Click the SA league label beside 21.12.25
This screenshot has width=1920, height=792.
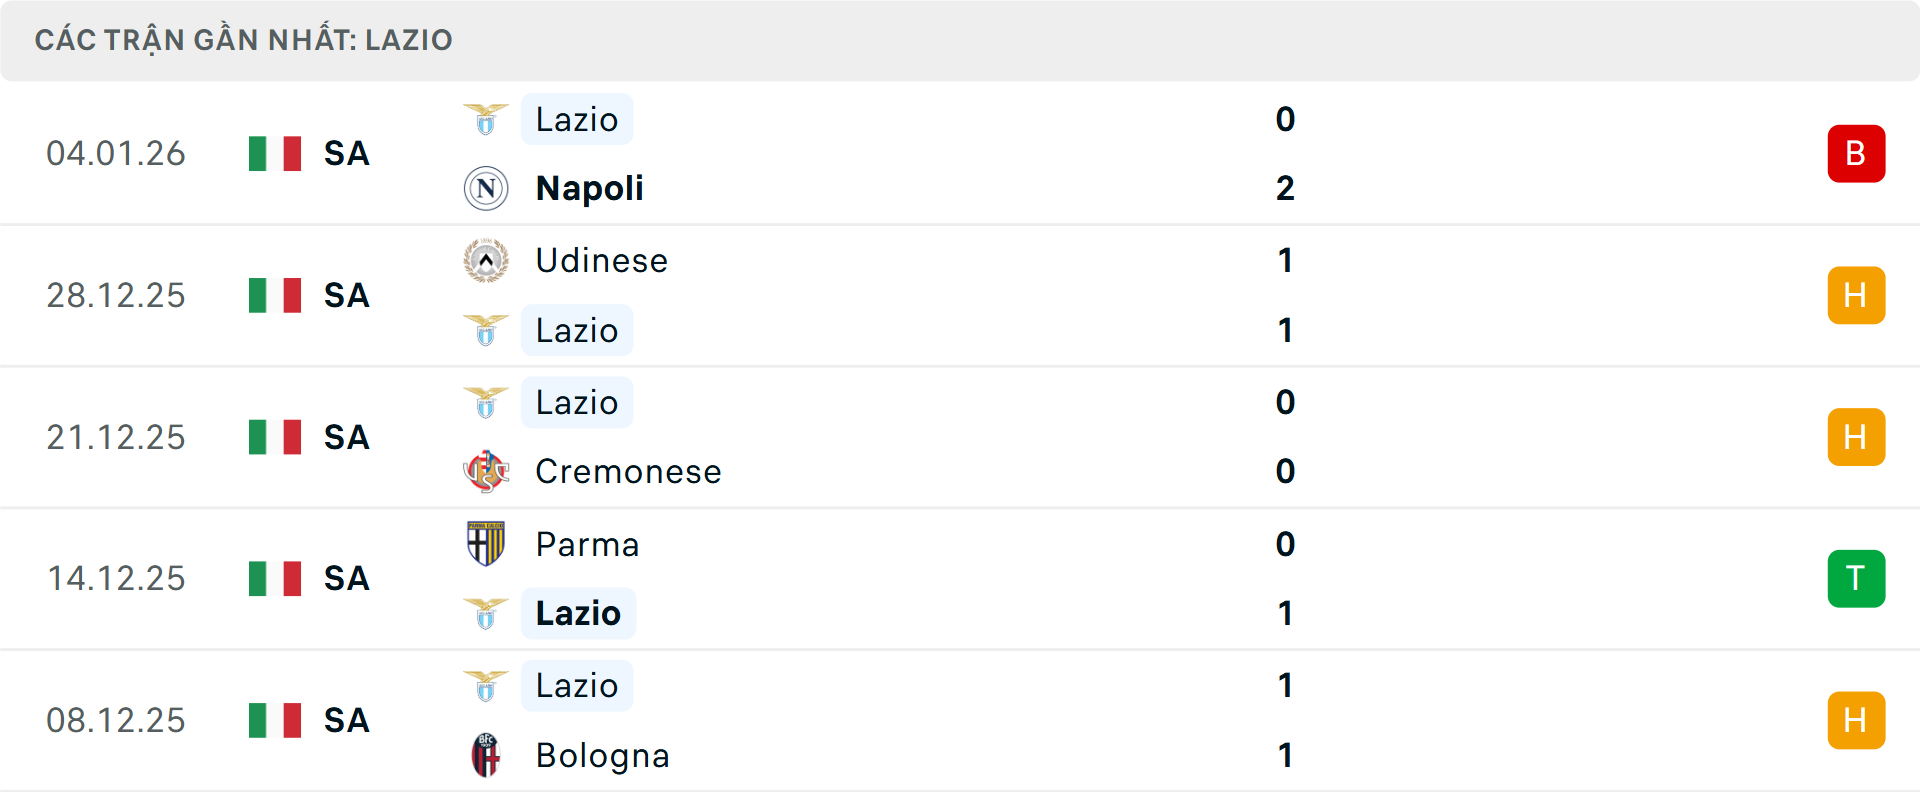pyautogui.click(x=345, y=437)
